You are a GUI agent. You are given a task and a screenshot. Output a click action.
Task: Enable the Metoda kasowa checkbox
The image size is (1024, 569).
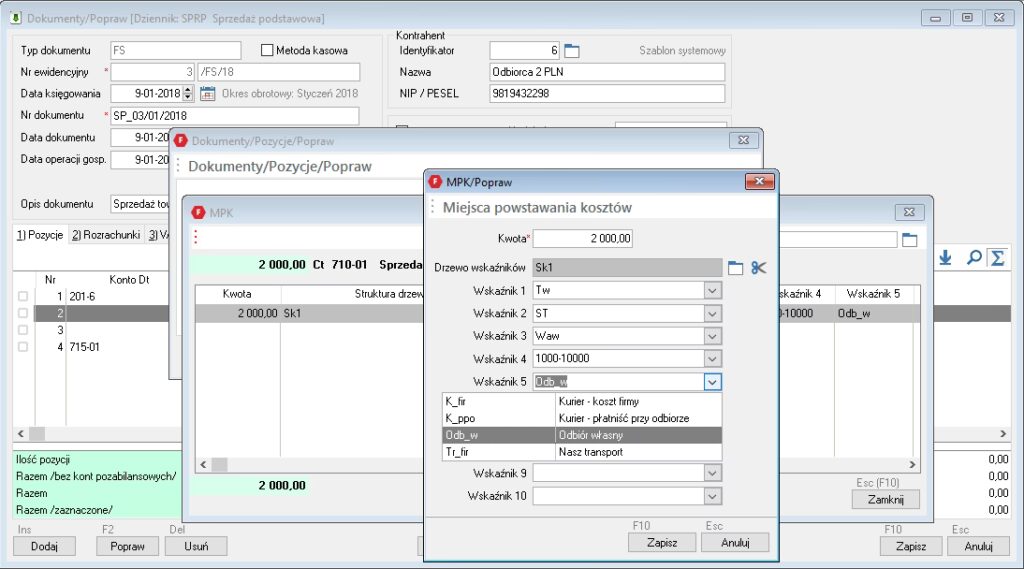click(267, 50)
